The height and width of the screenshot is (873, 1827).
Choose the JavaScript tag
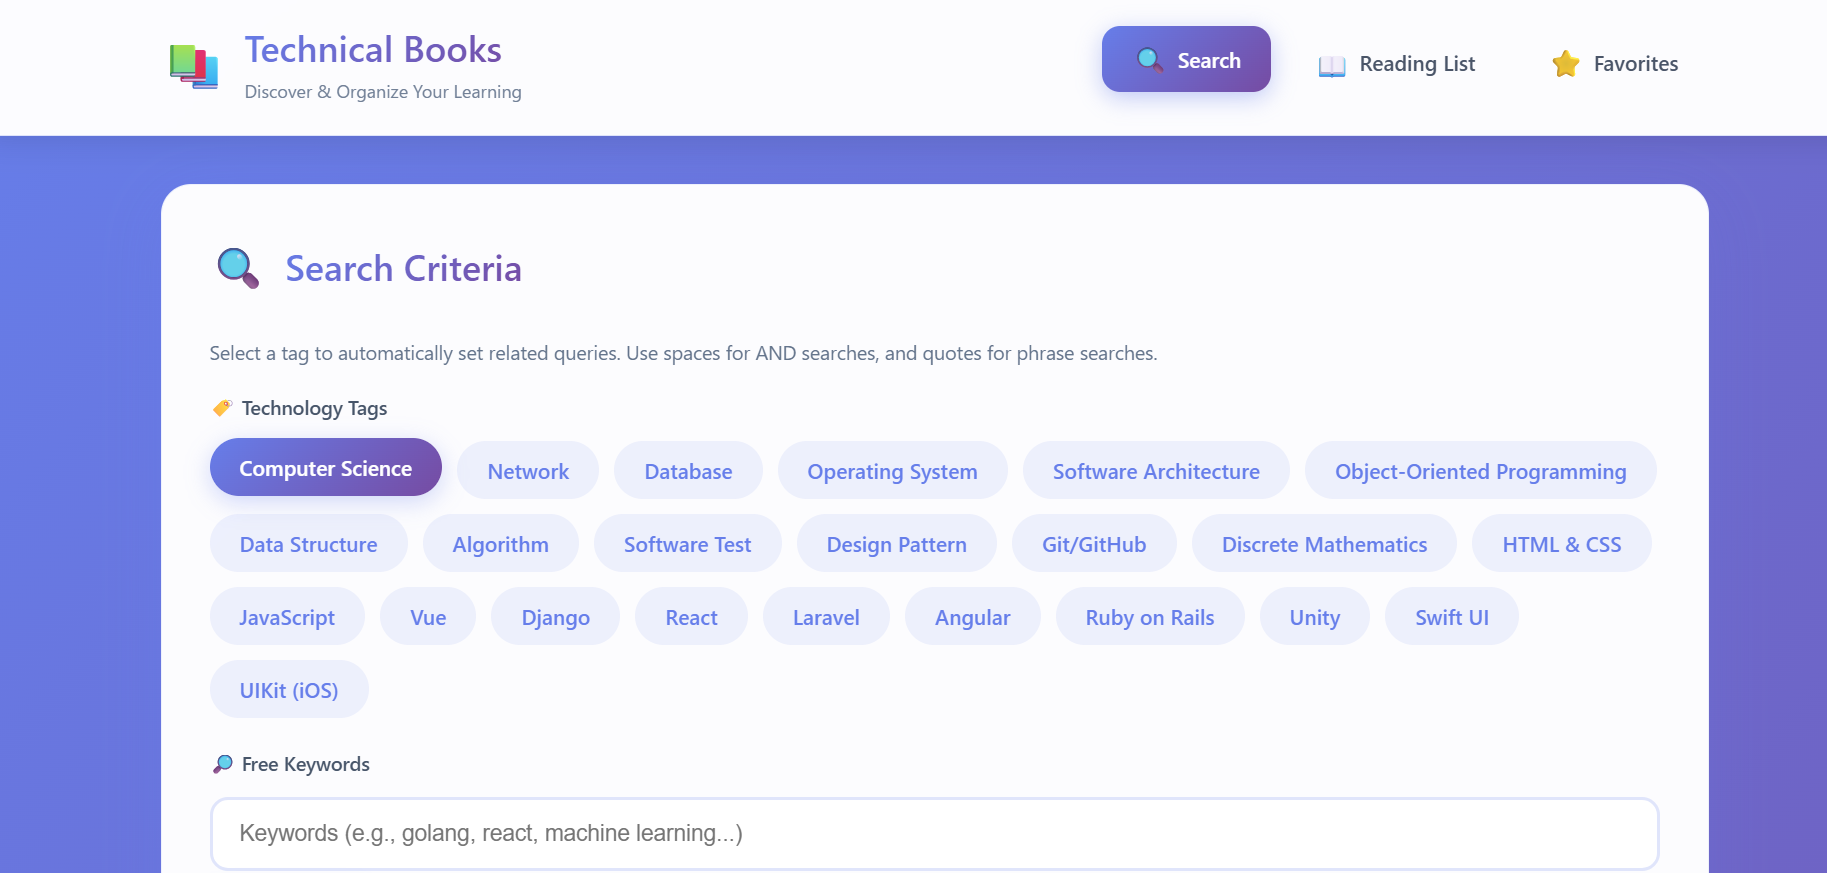coord(287,616)
